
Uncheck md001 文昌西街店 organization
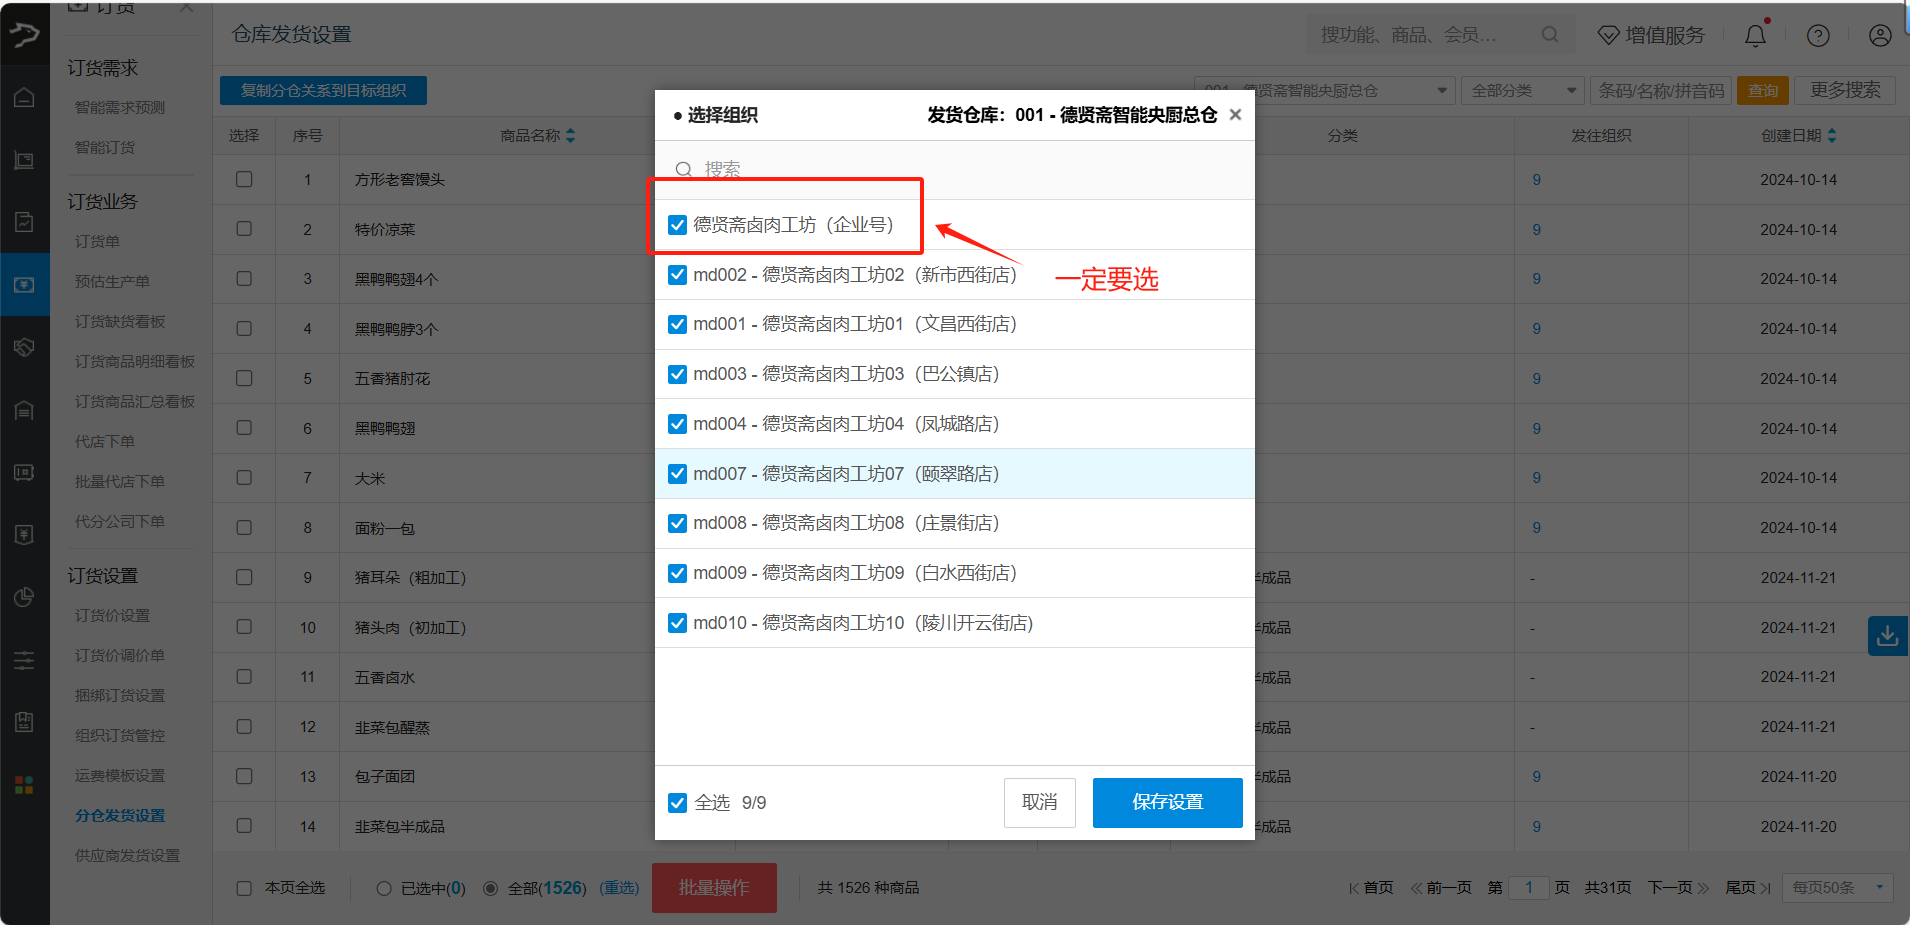click(677, 324)
